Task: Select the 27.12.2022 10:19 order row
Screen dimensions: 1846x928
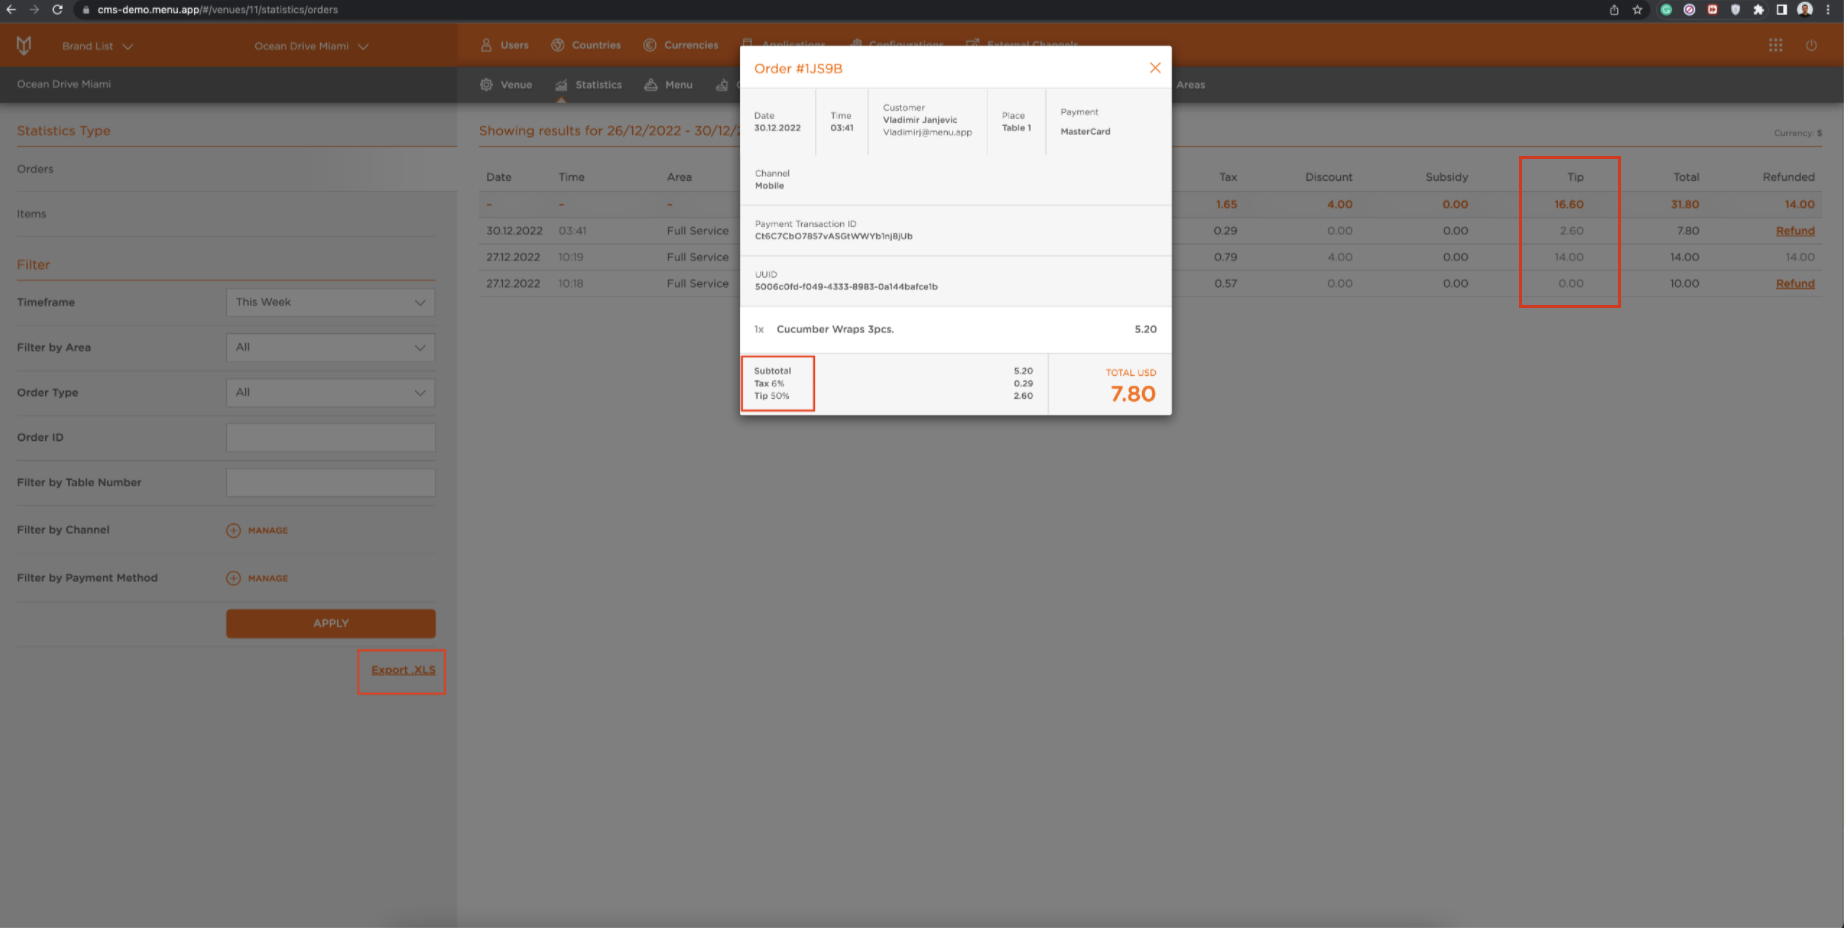Action: coord(1150,257)
